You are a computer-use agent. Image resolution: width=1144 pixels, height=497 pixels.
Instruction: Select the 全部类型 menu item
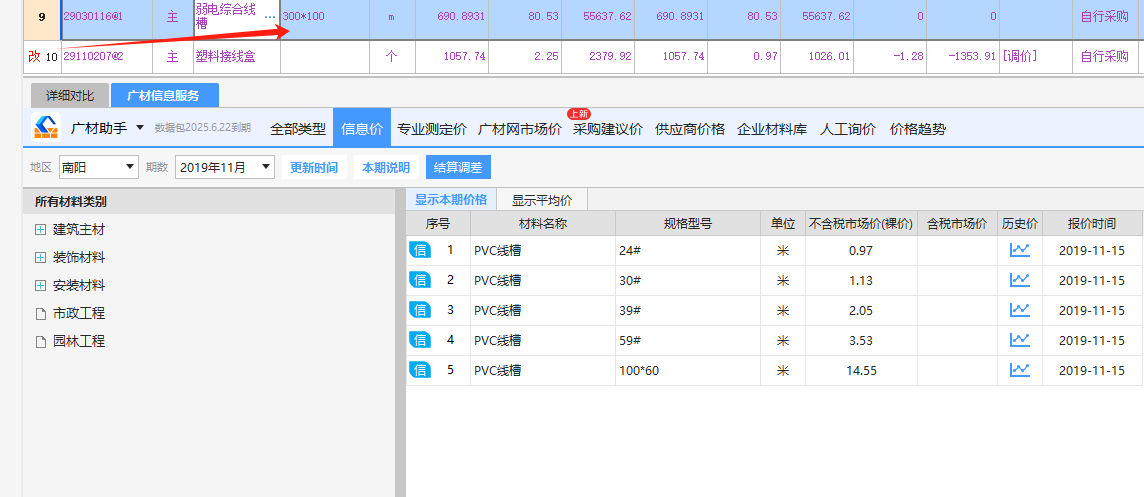298,129
